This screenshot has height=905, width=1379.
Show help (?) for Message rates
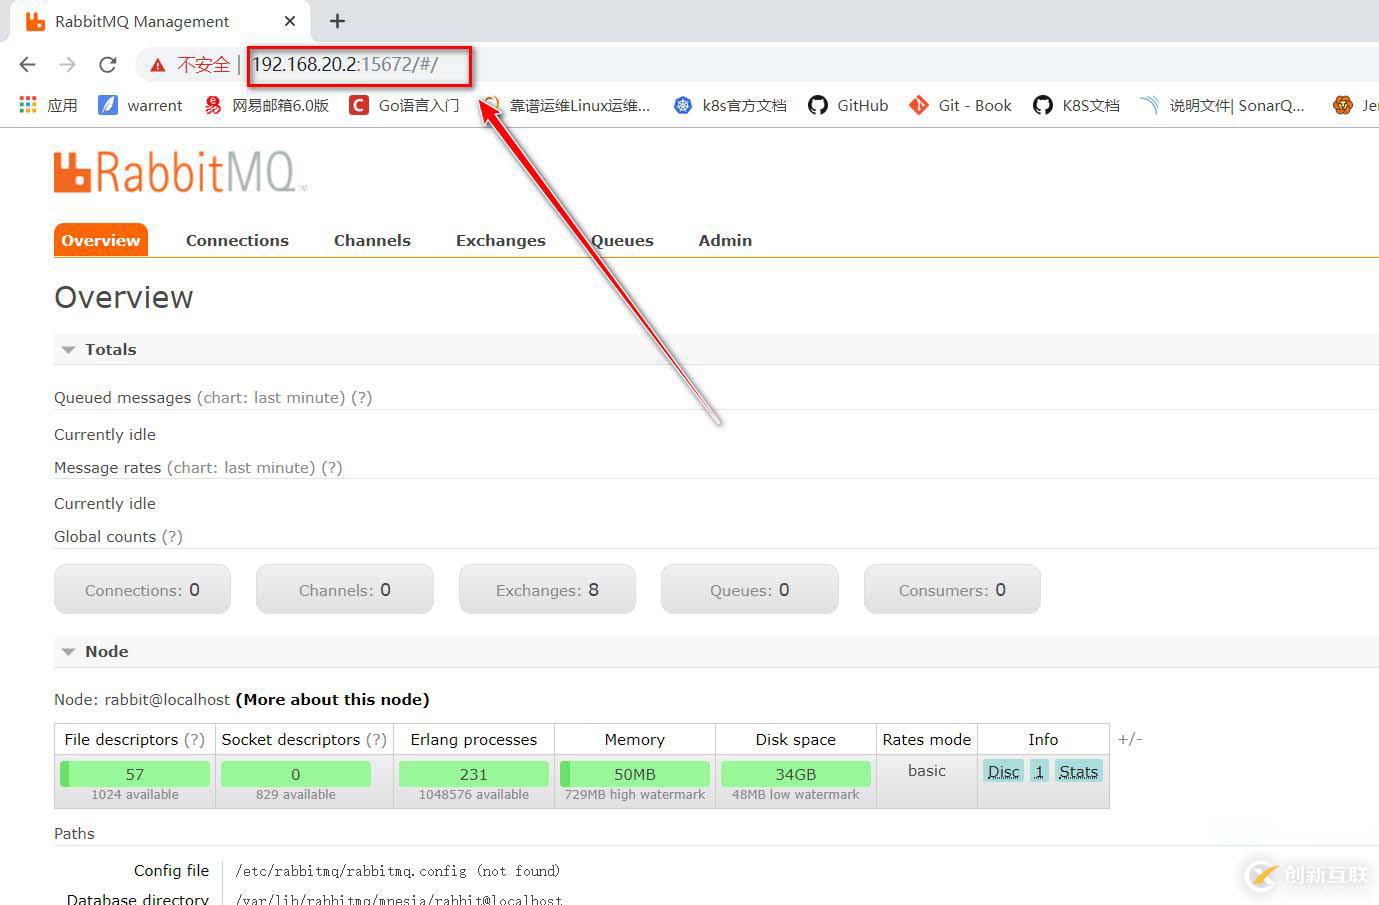(331, 467)
